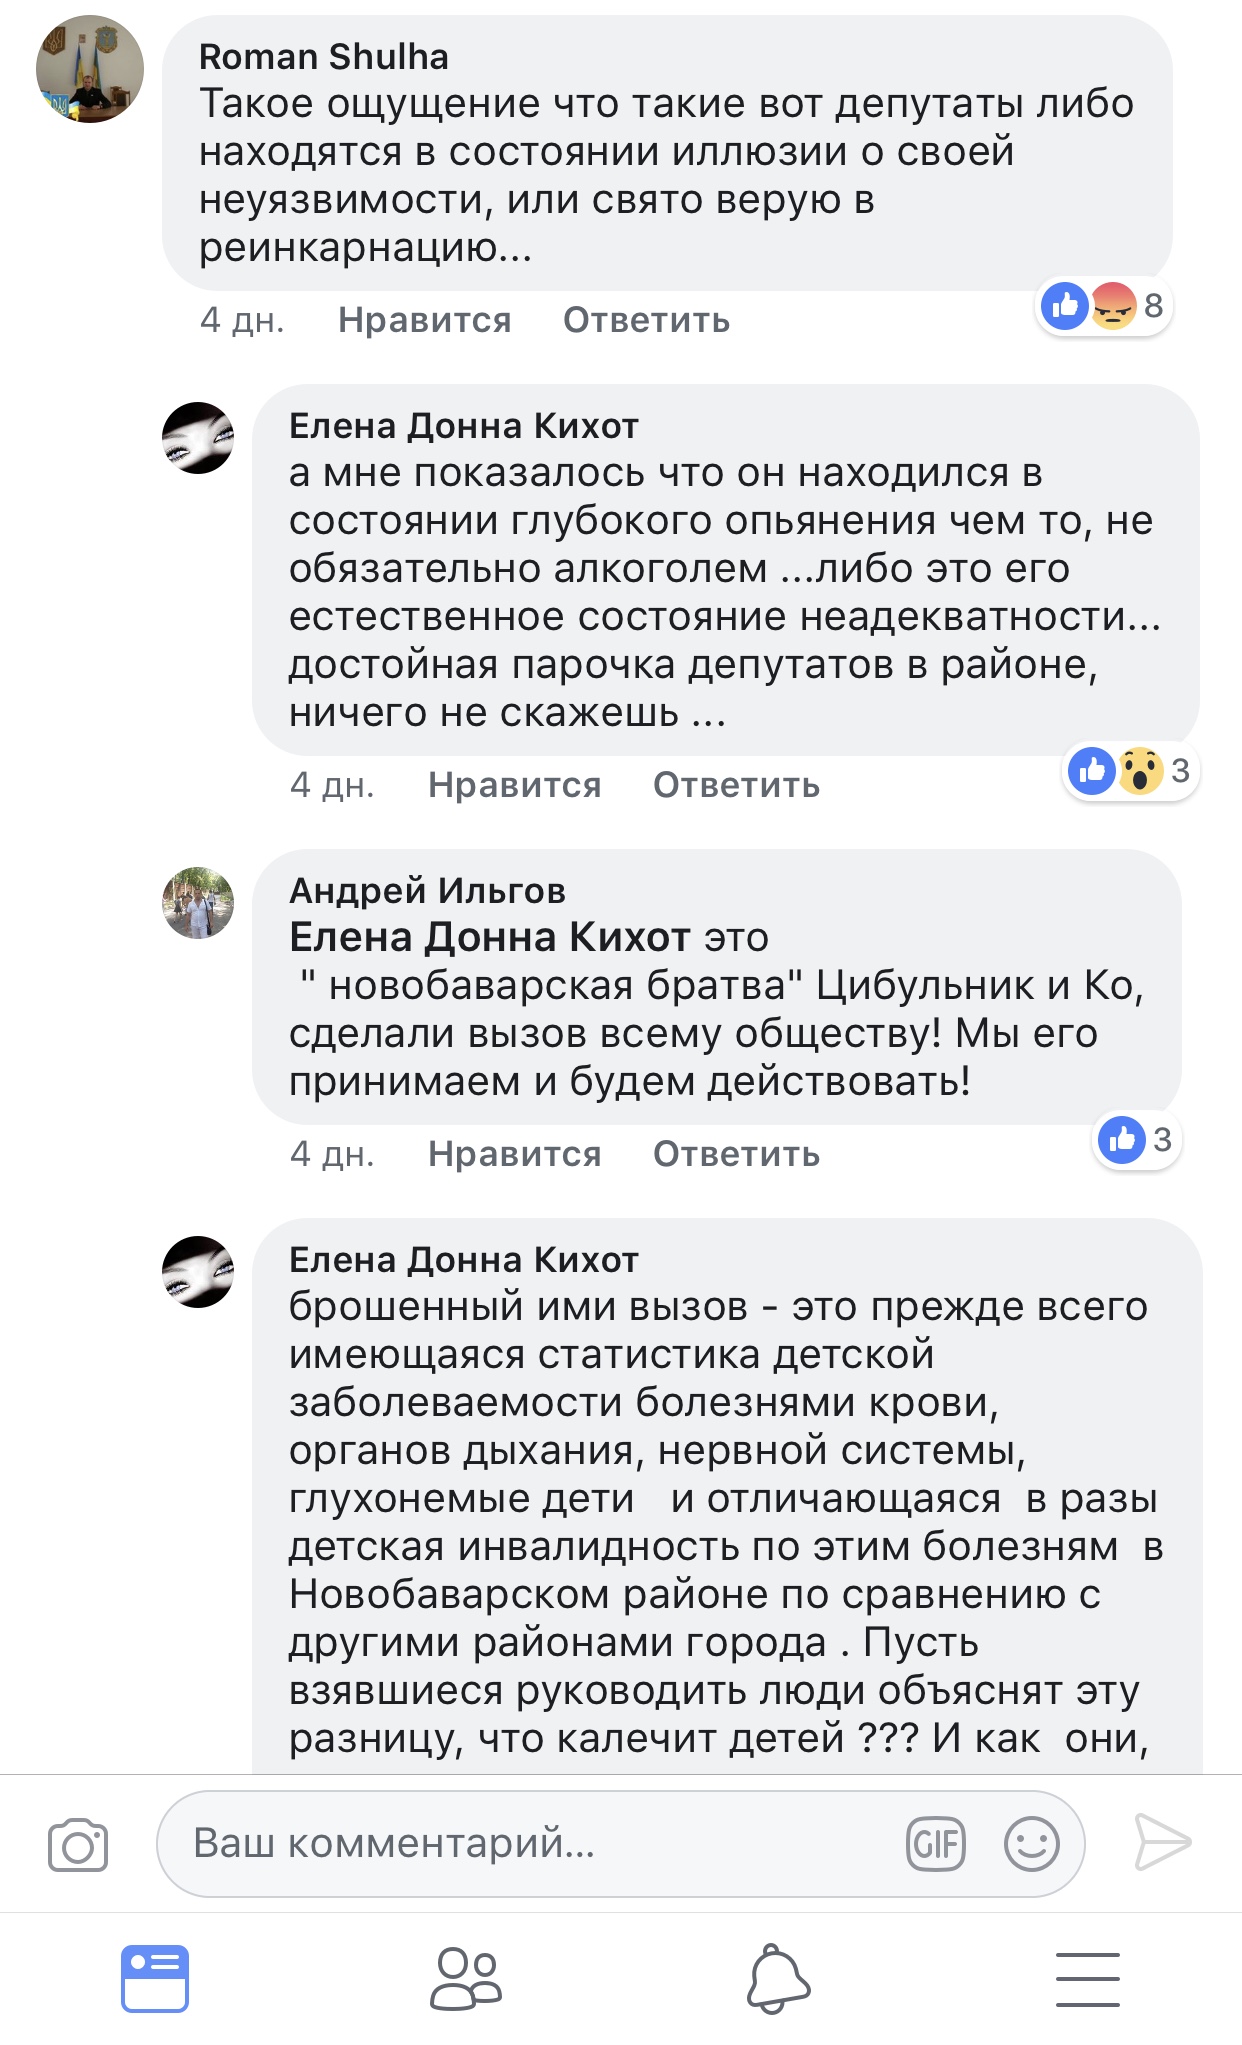Open the News Feed tab
The image size is (1242, 2045).
tap(155, 1978)
